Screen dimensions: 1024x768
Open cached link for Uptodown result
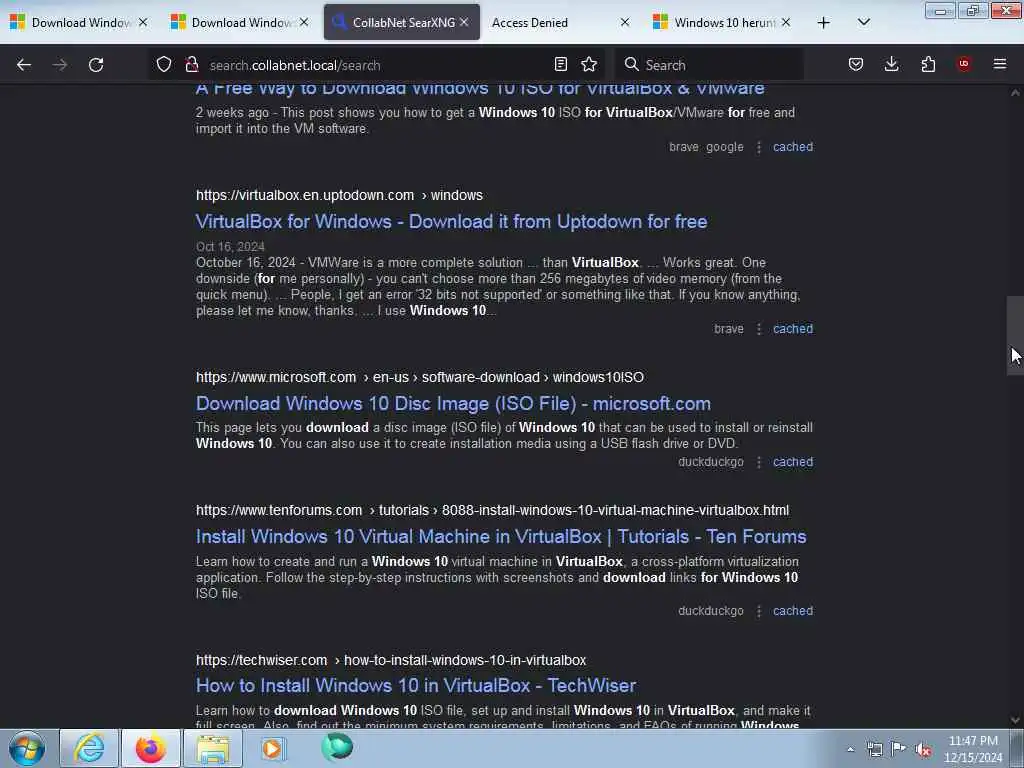(x=793, y=328)
